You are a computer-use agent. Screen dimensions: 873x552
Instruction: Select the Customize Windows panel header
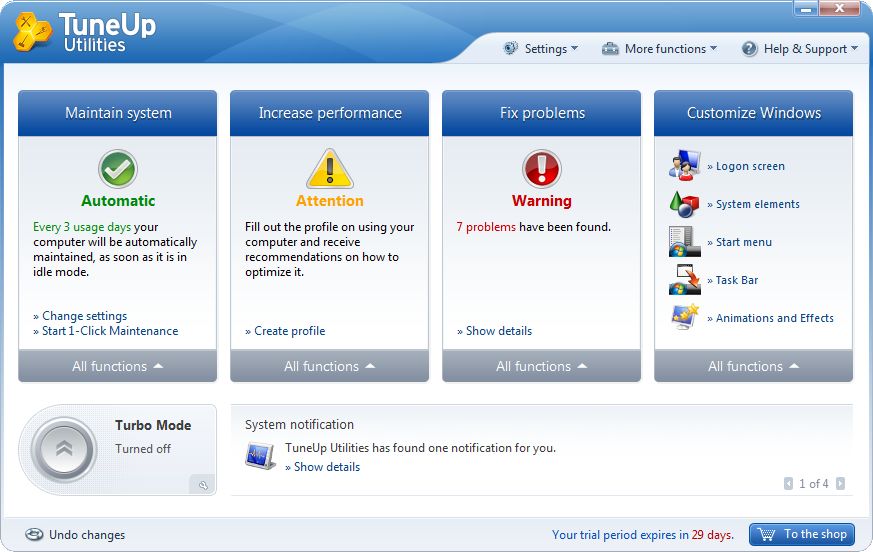(x=753, y=113)
